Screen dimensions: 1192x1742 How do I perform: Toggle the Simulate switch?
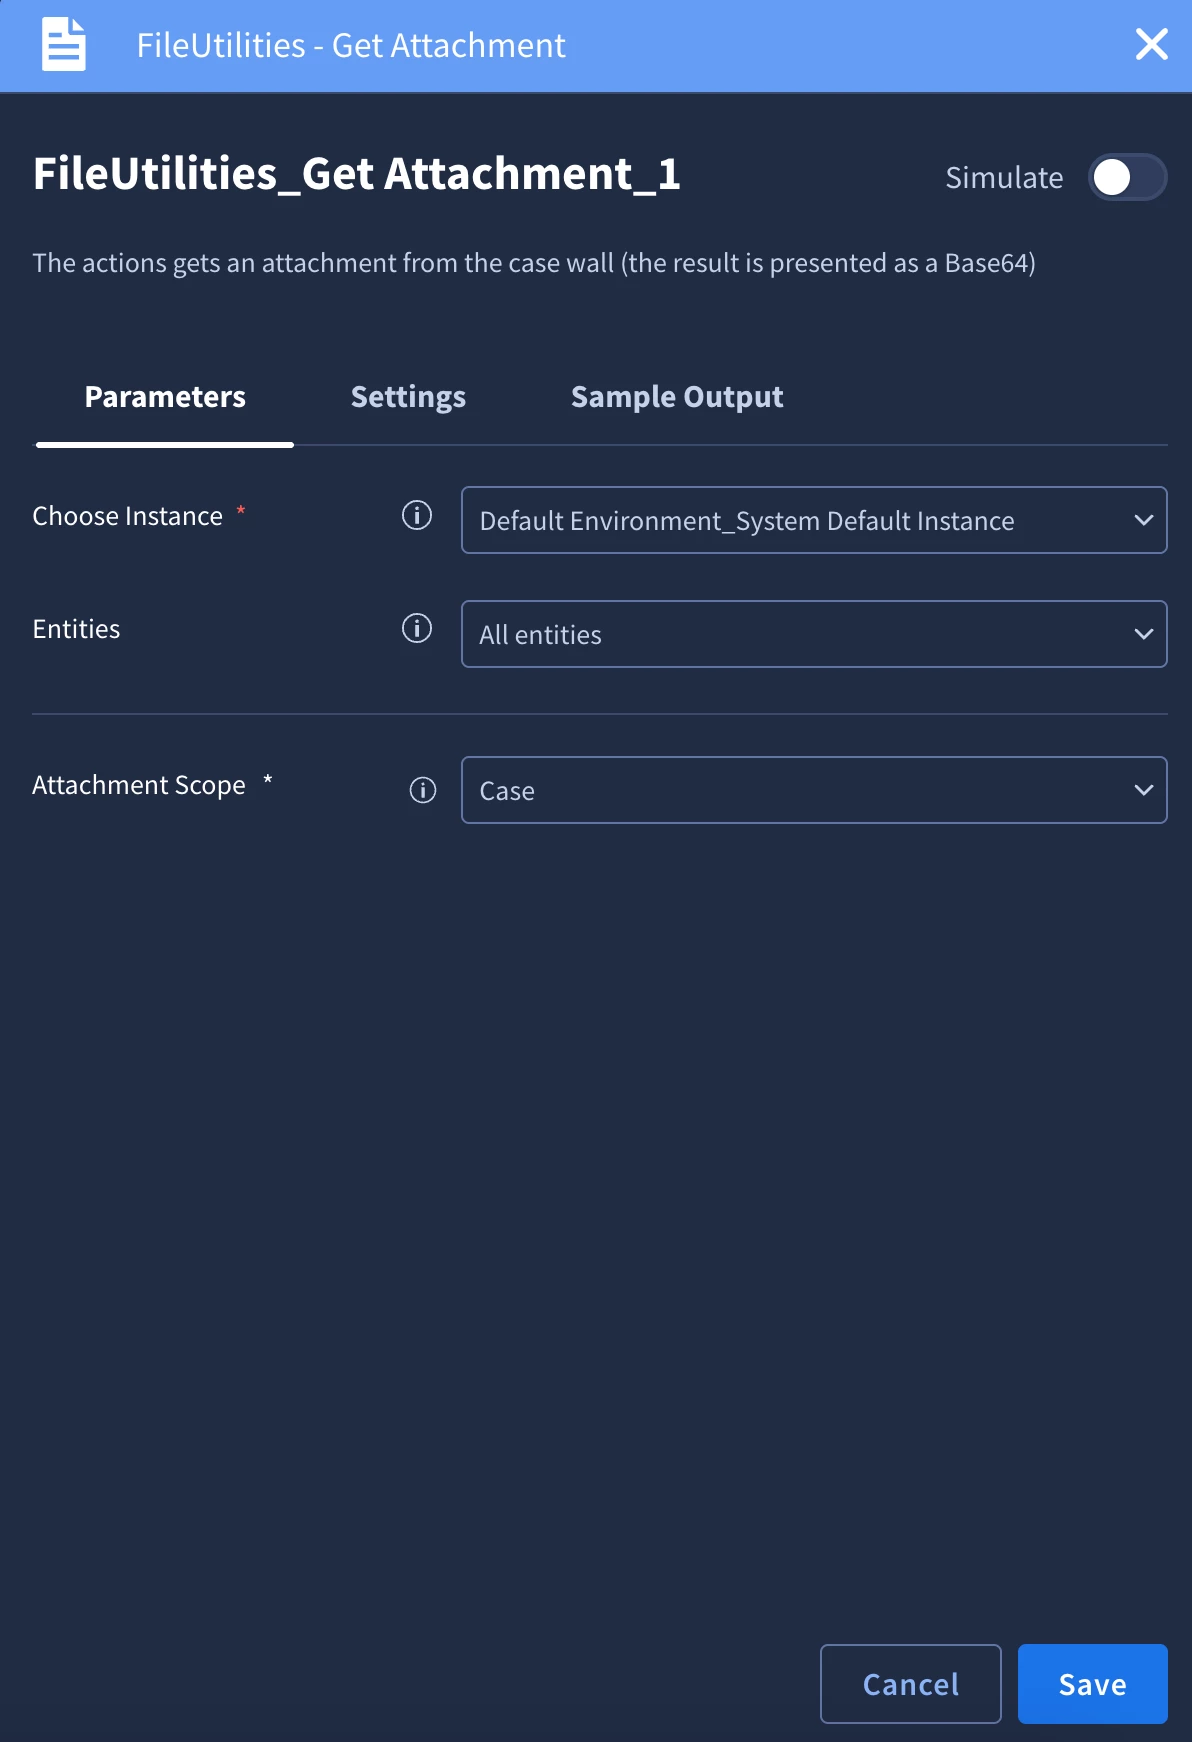click(x=1127, y=177)
